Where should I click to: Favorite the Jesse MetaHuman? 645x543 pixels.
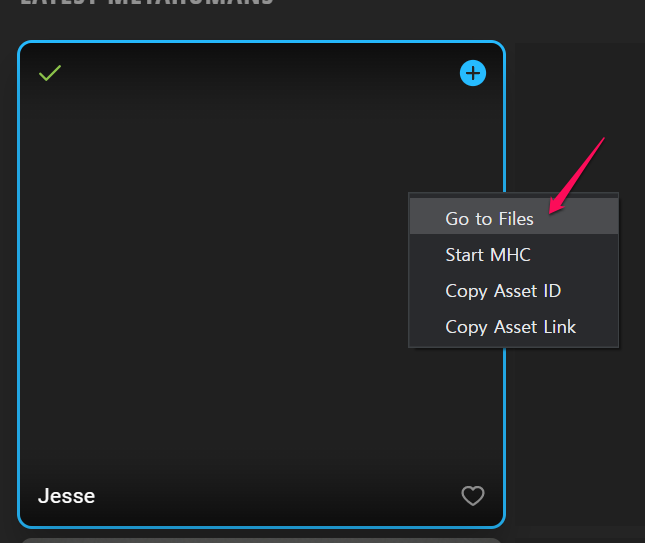click(472, 495)
